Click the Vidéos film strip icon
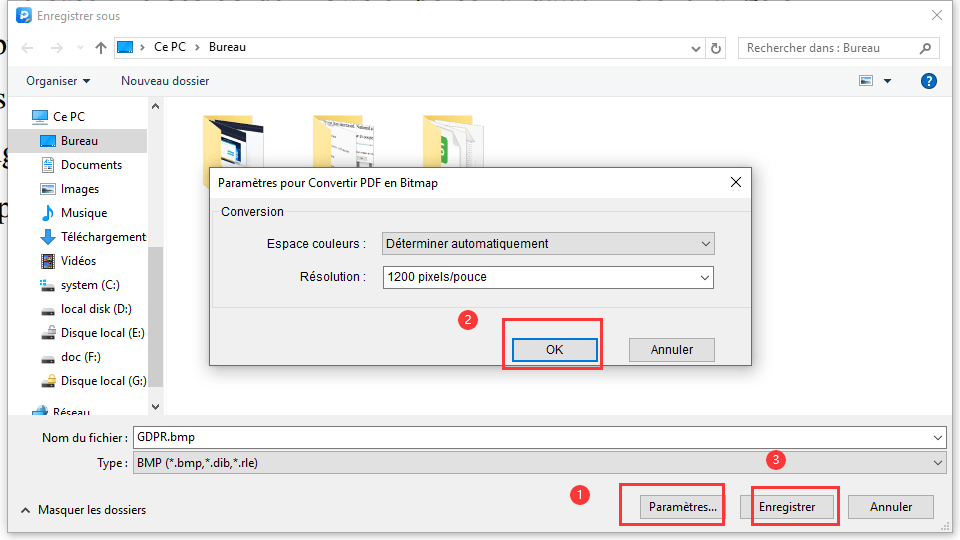Image resolution: width=960 pixels, height=540 pixels. click(48, 261)
